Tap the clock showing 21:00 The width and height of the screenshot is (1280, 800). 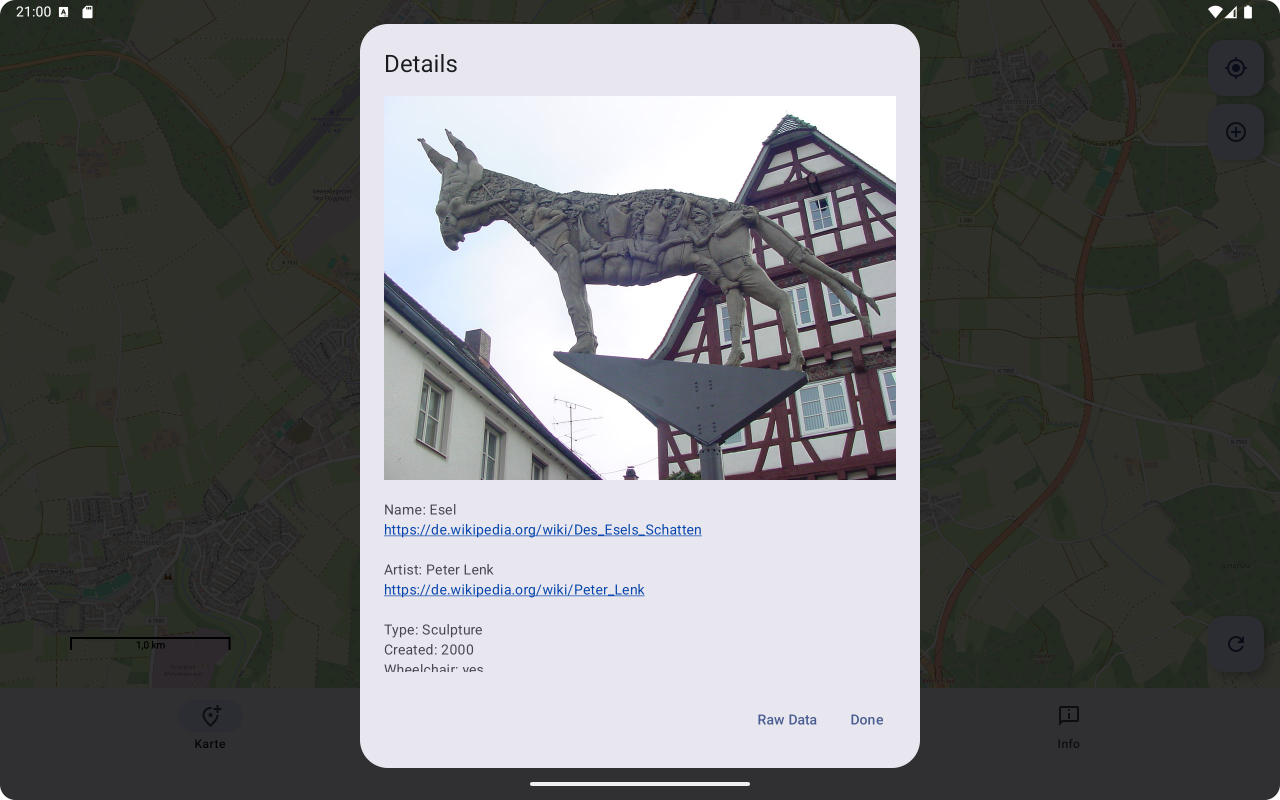click(x=33, y=12)
